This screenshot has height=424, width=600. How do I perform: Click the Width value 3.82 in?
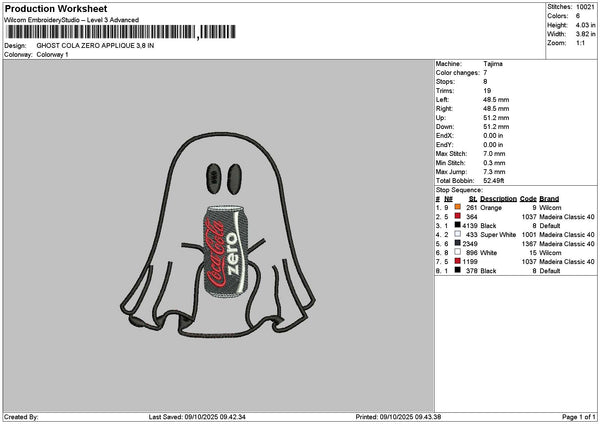pos(585,34)
